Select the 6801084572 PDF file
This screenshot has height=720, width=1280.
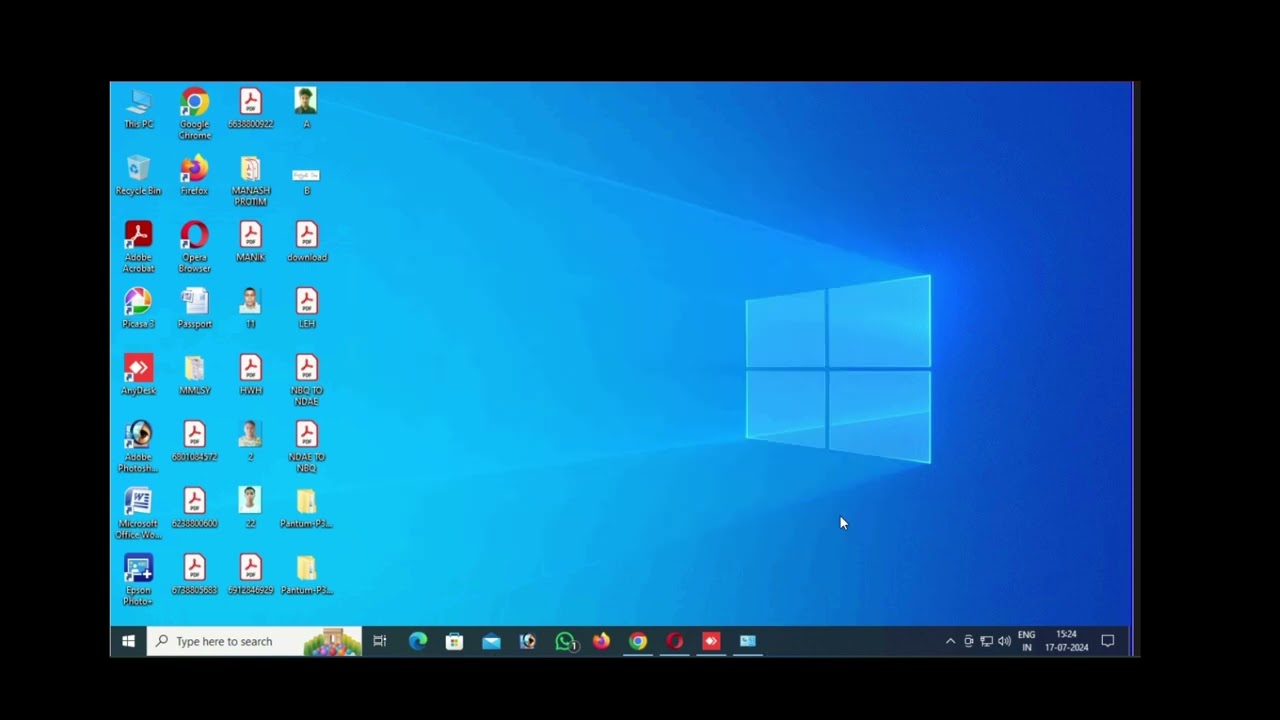(195, 441)
